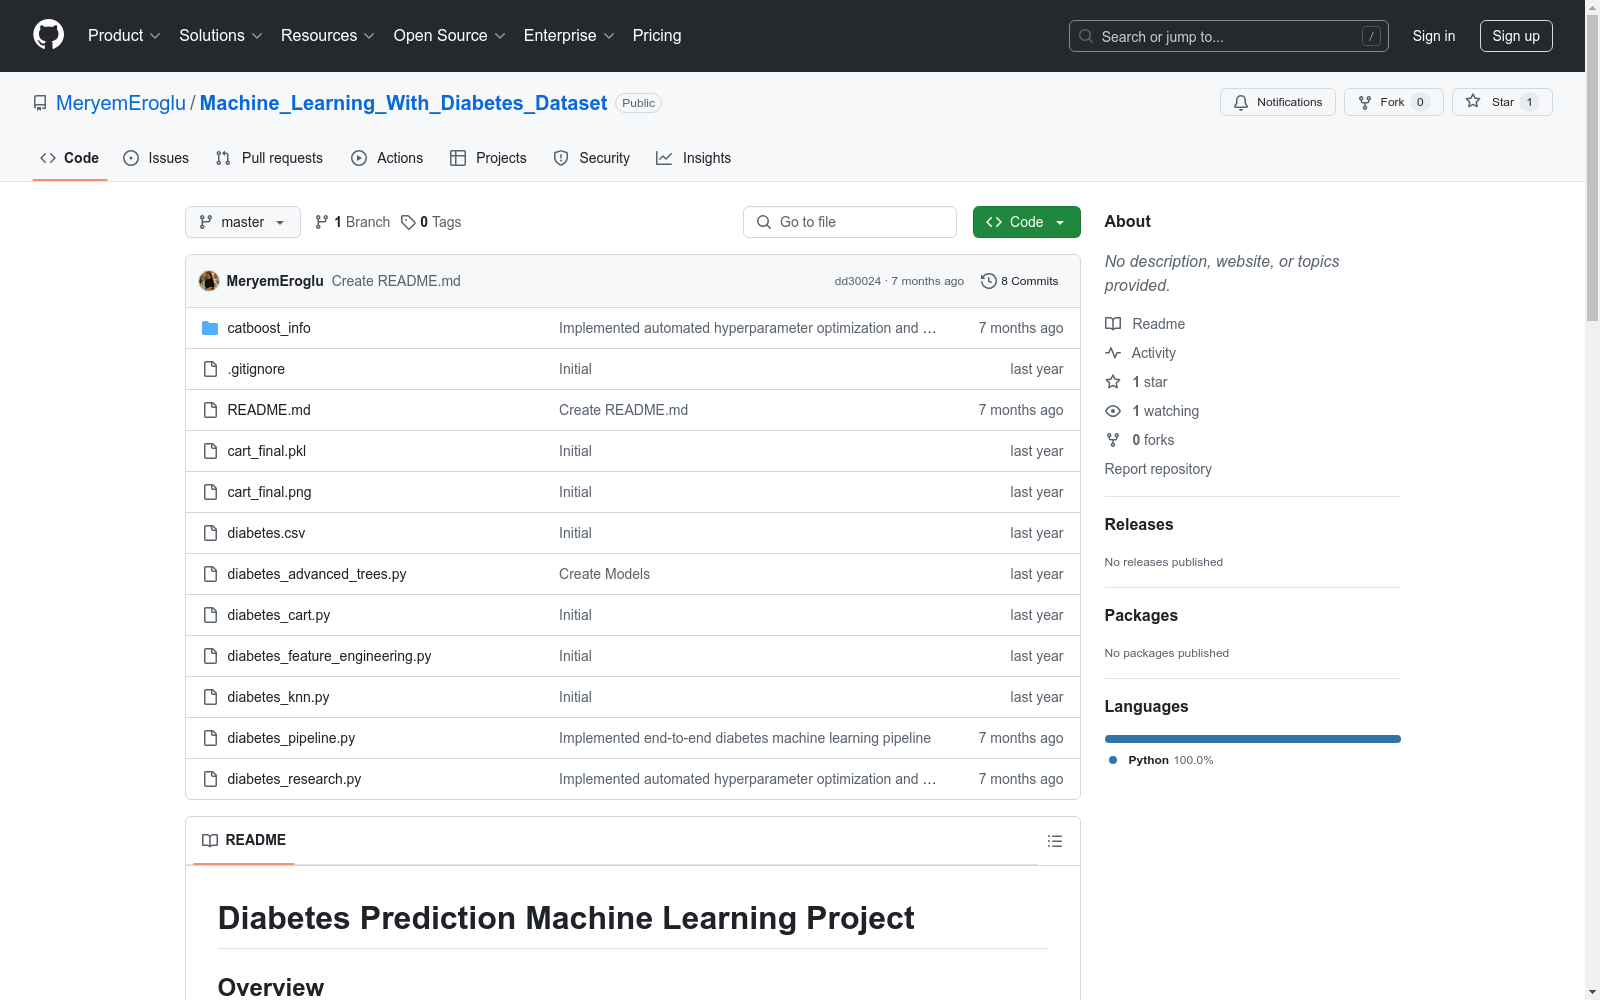
Task: Star this repository
Action: pos(1502,102)
